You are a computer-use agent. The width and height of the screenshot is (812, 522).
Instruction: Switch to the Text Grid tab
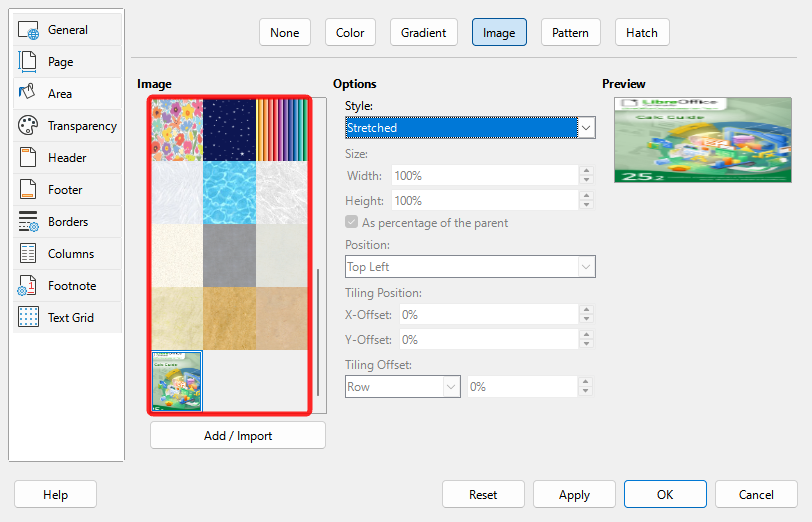(68, 318)
